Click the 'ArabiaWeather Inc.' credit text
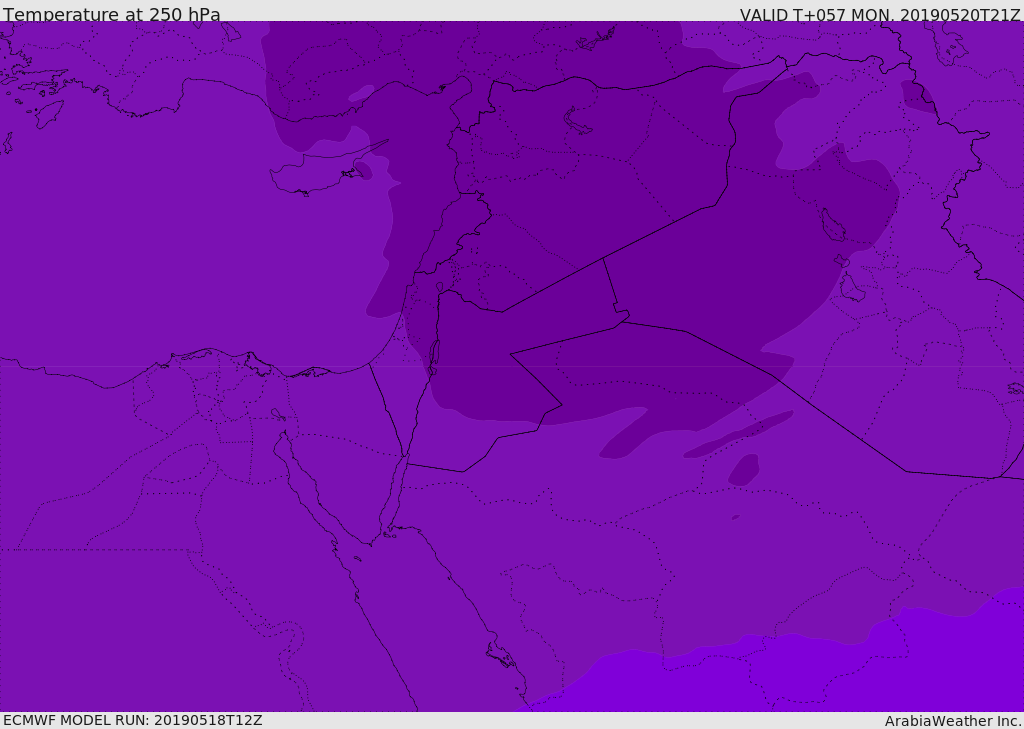 coord(953,721)
